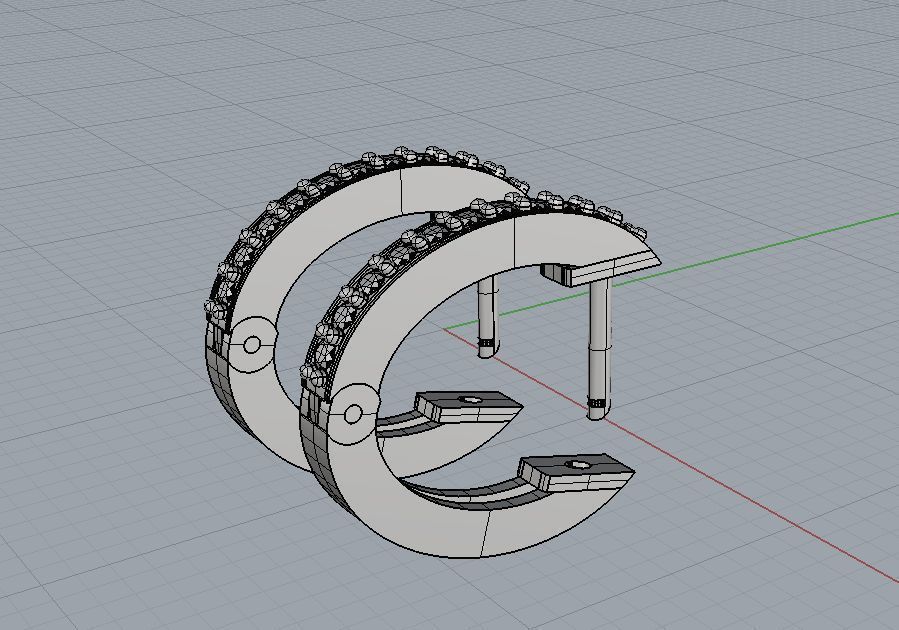Select the front hoop's lower clasp plate

tap(576, 472)
